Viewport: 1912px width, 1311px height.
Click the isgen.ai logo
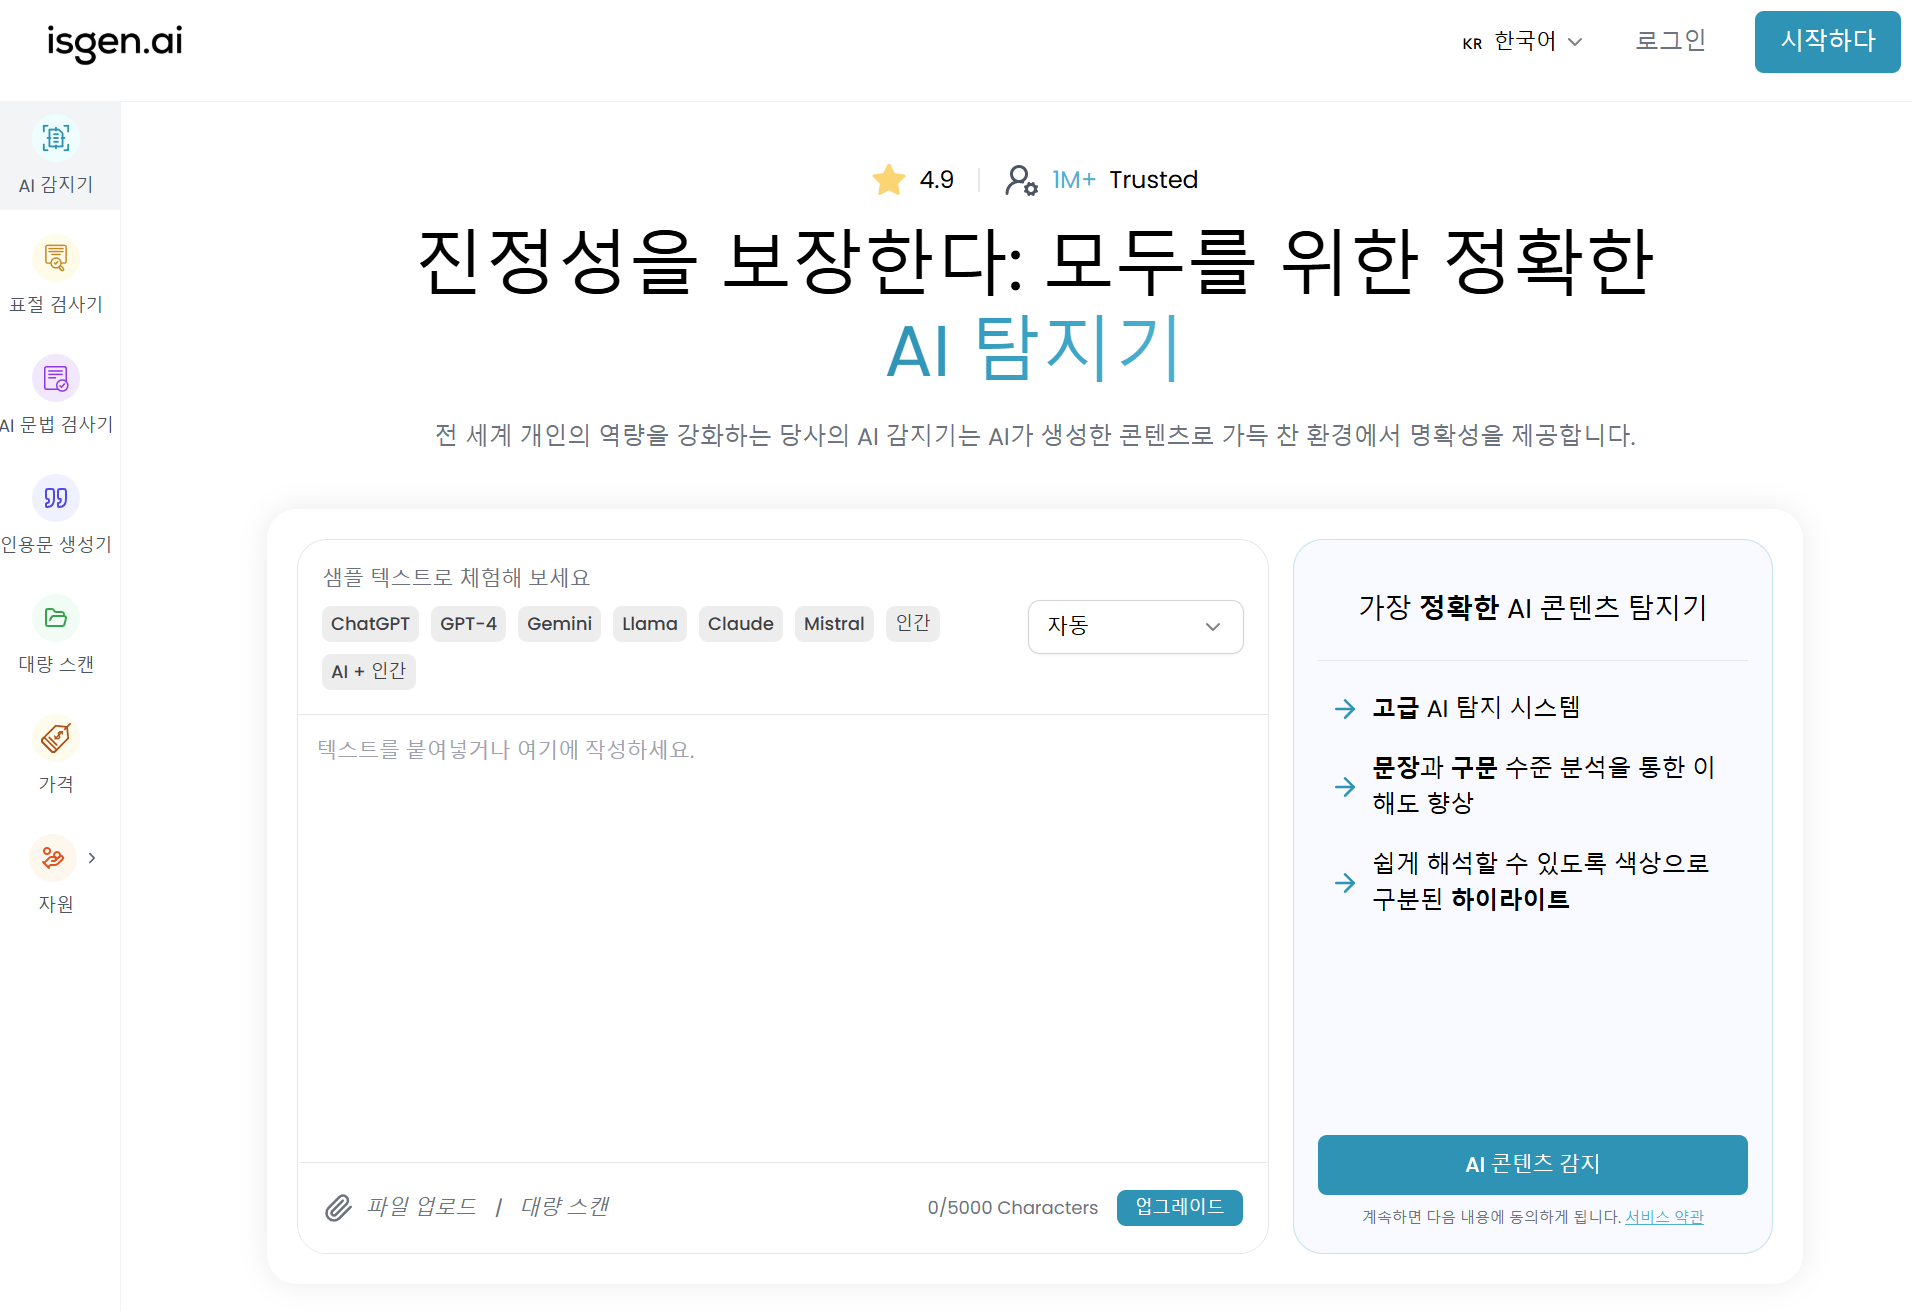pyautogui.click(x=115, y=43)
